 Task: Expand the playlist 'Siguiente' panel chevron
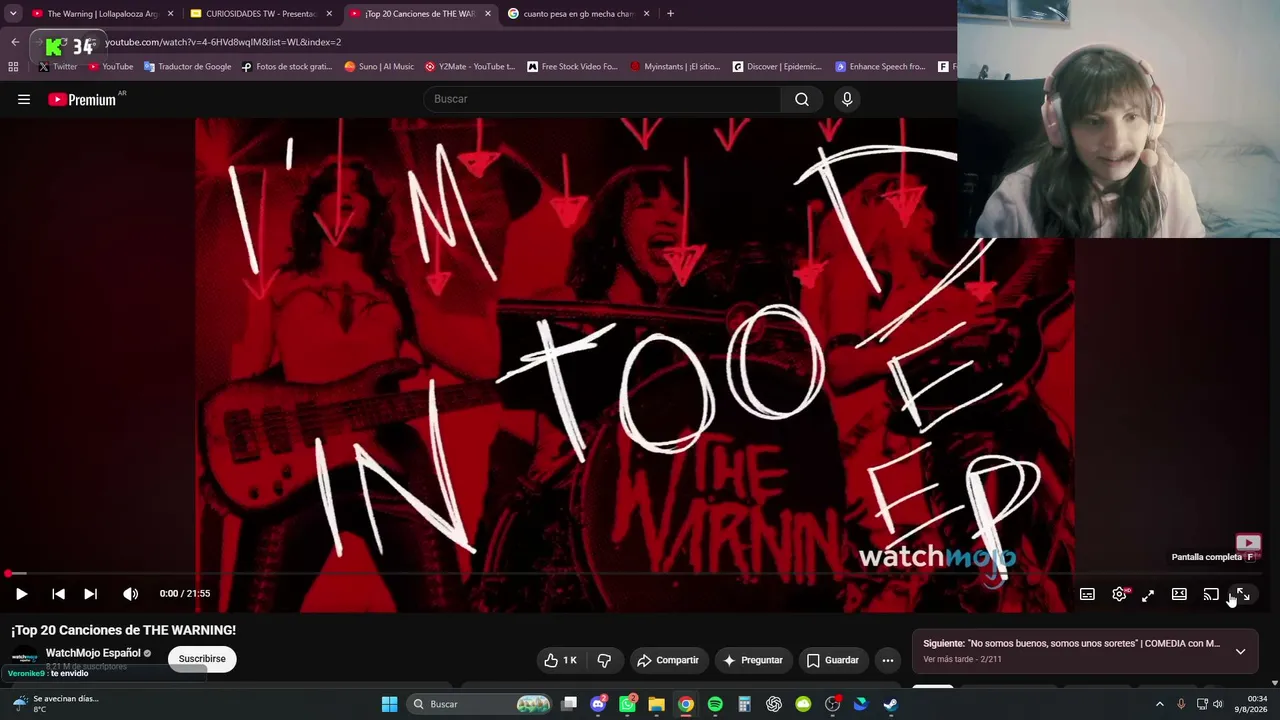pos(1240,651)
